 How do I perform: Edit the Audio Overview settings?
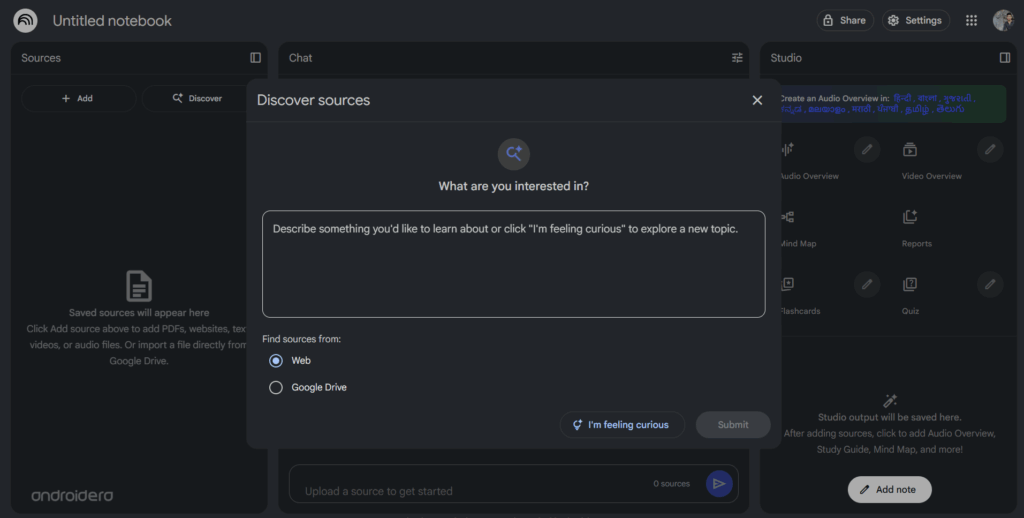867,150
